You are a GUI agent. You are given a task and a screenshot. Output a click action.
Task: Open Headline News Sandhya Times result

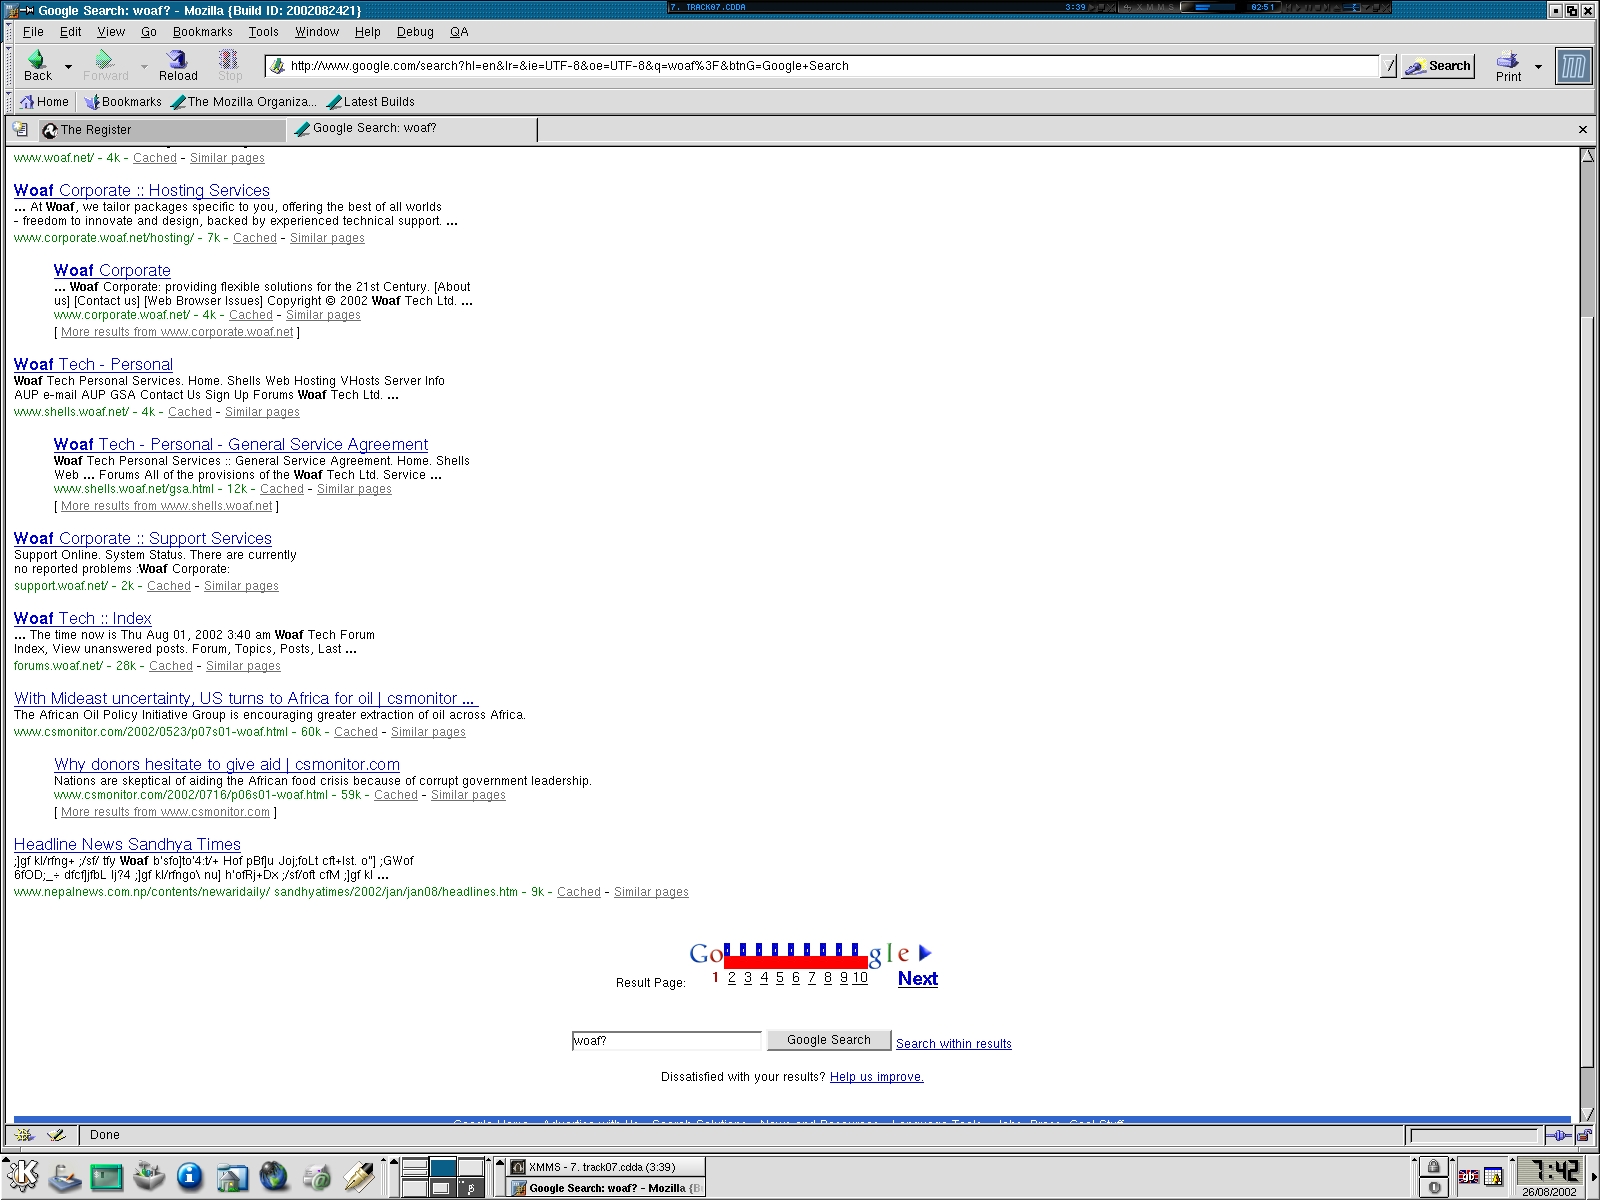127,844
